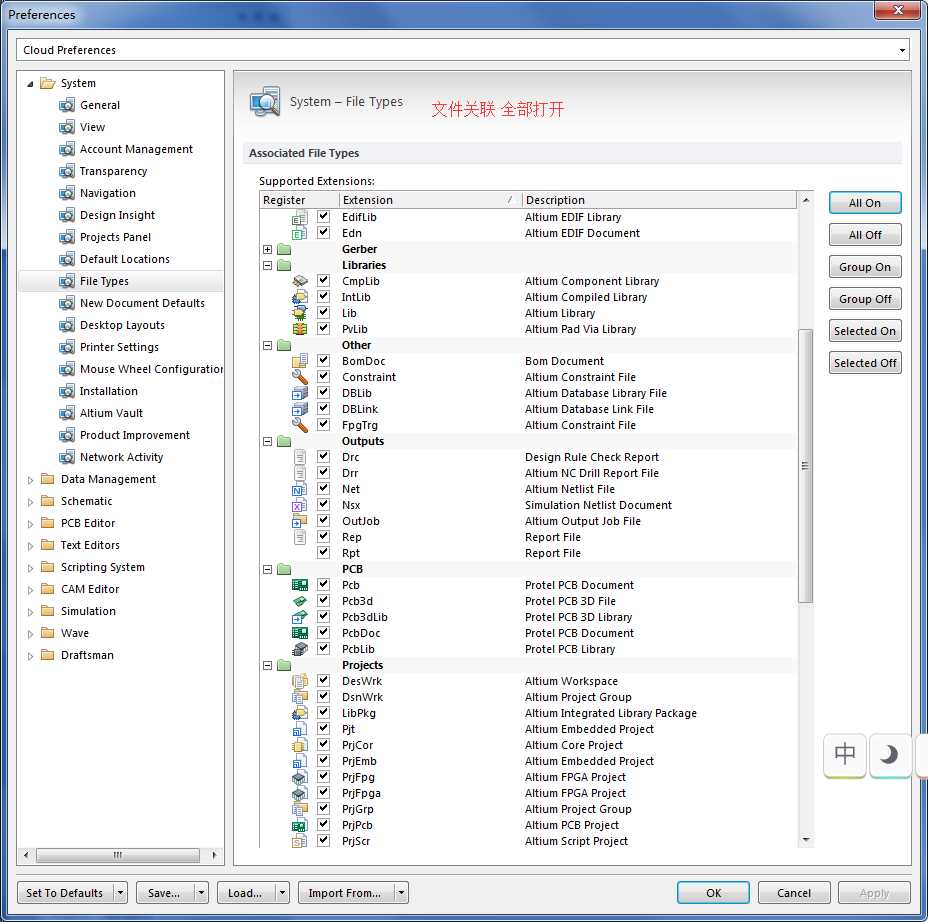The image size is (928, 922).
Task: Sort by the Extension column header
Action: coord(430,200)
